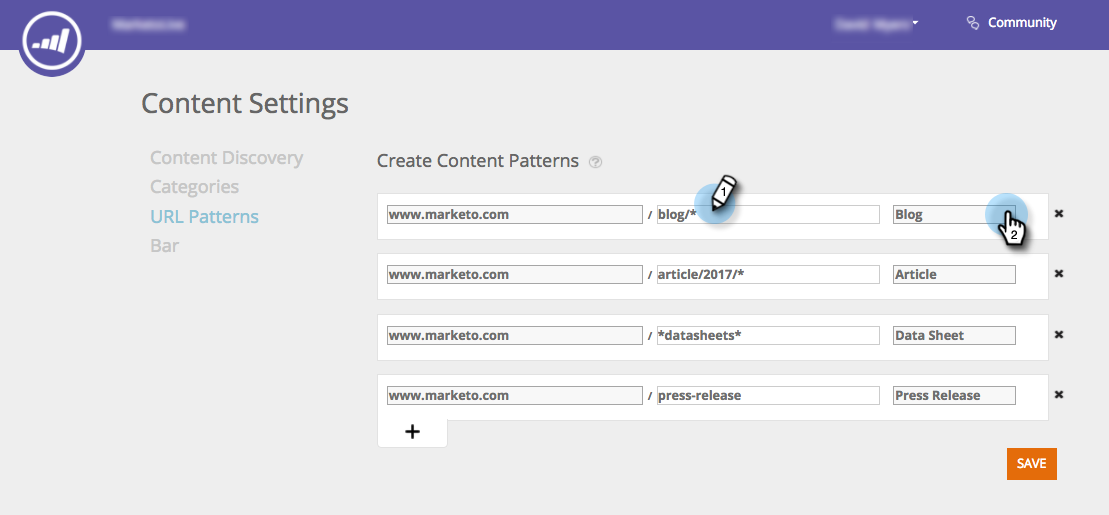The image size is (1109, 515).
Task: Delete the *datasheets* pattern row
Action: (x=1059, y=335)
